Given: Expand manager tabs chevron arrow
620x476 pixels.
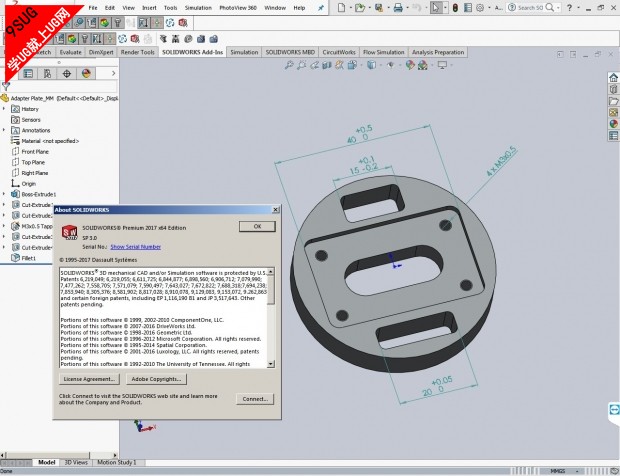Looking at the screenshot, I should (x=113, y=74).
